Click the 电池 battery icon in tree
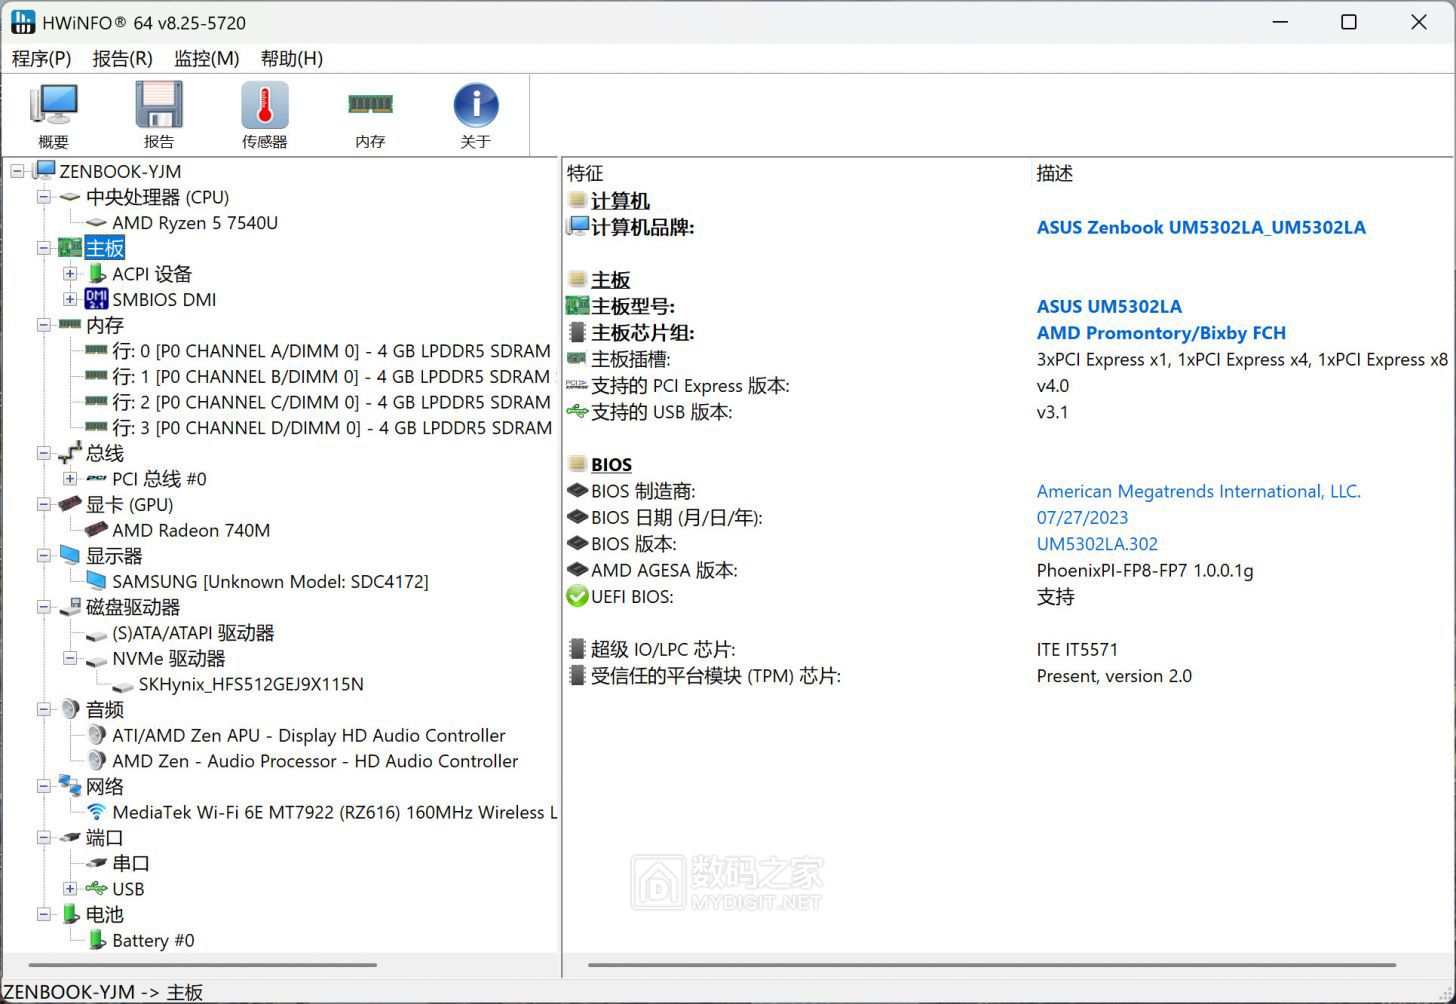The width and height of the screenshot is (1456, 1004). click(x=70, y=914)
